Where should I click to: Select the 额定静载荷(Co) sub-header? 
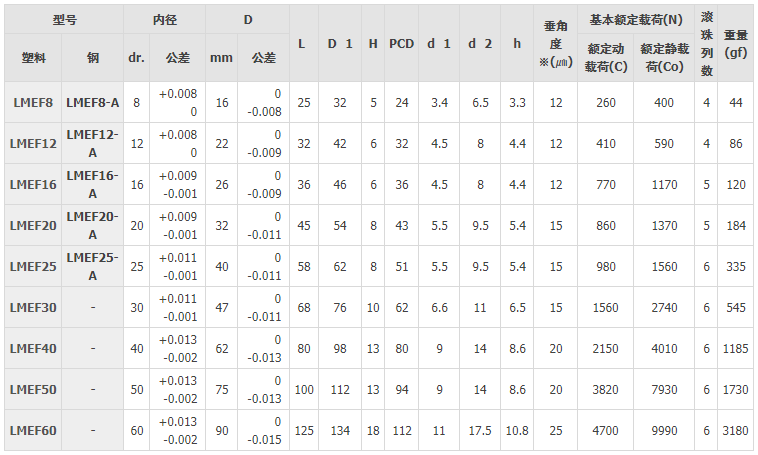coord(662,58)
